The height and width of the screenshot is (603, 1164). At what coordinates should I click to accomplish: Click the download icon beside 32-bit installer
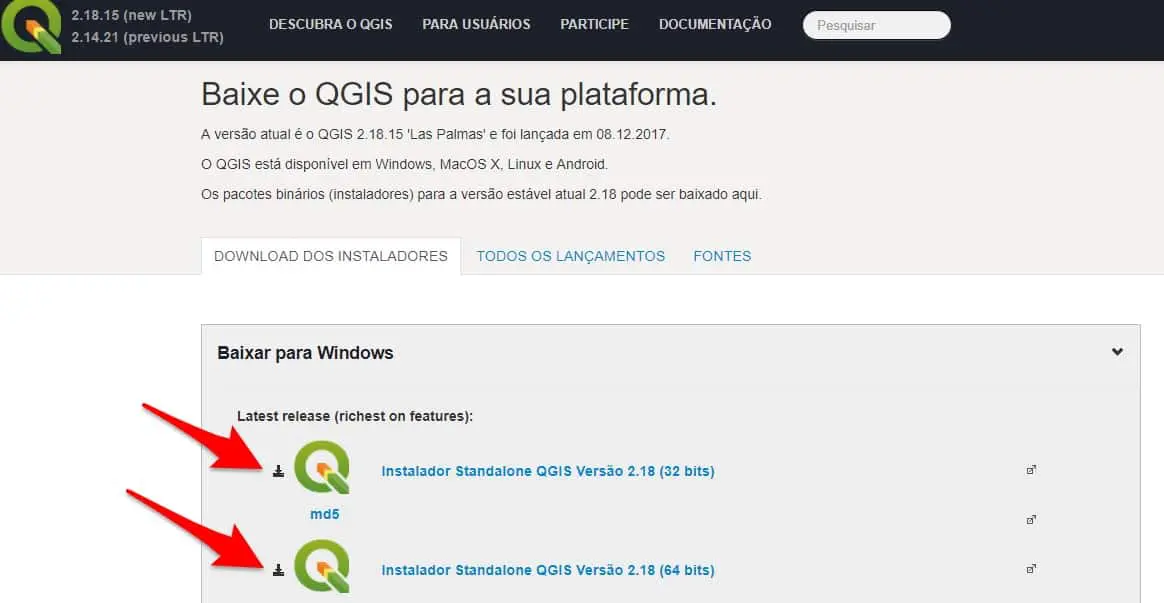279,471
